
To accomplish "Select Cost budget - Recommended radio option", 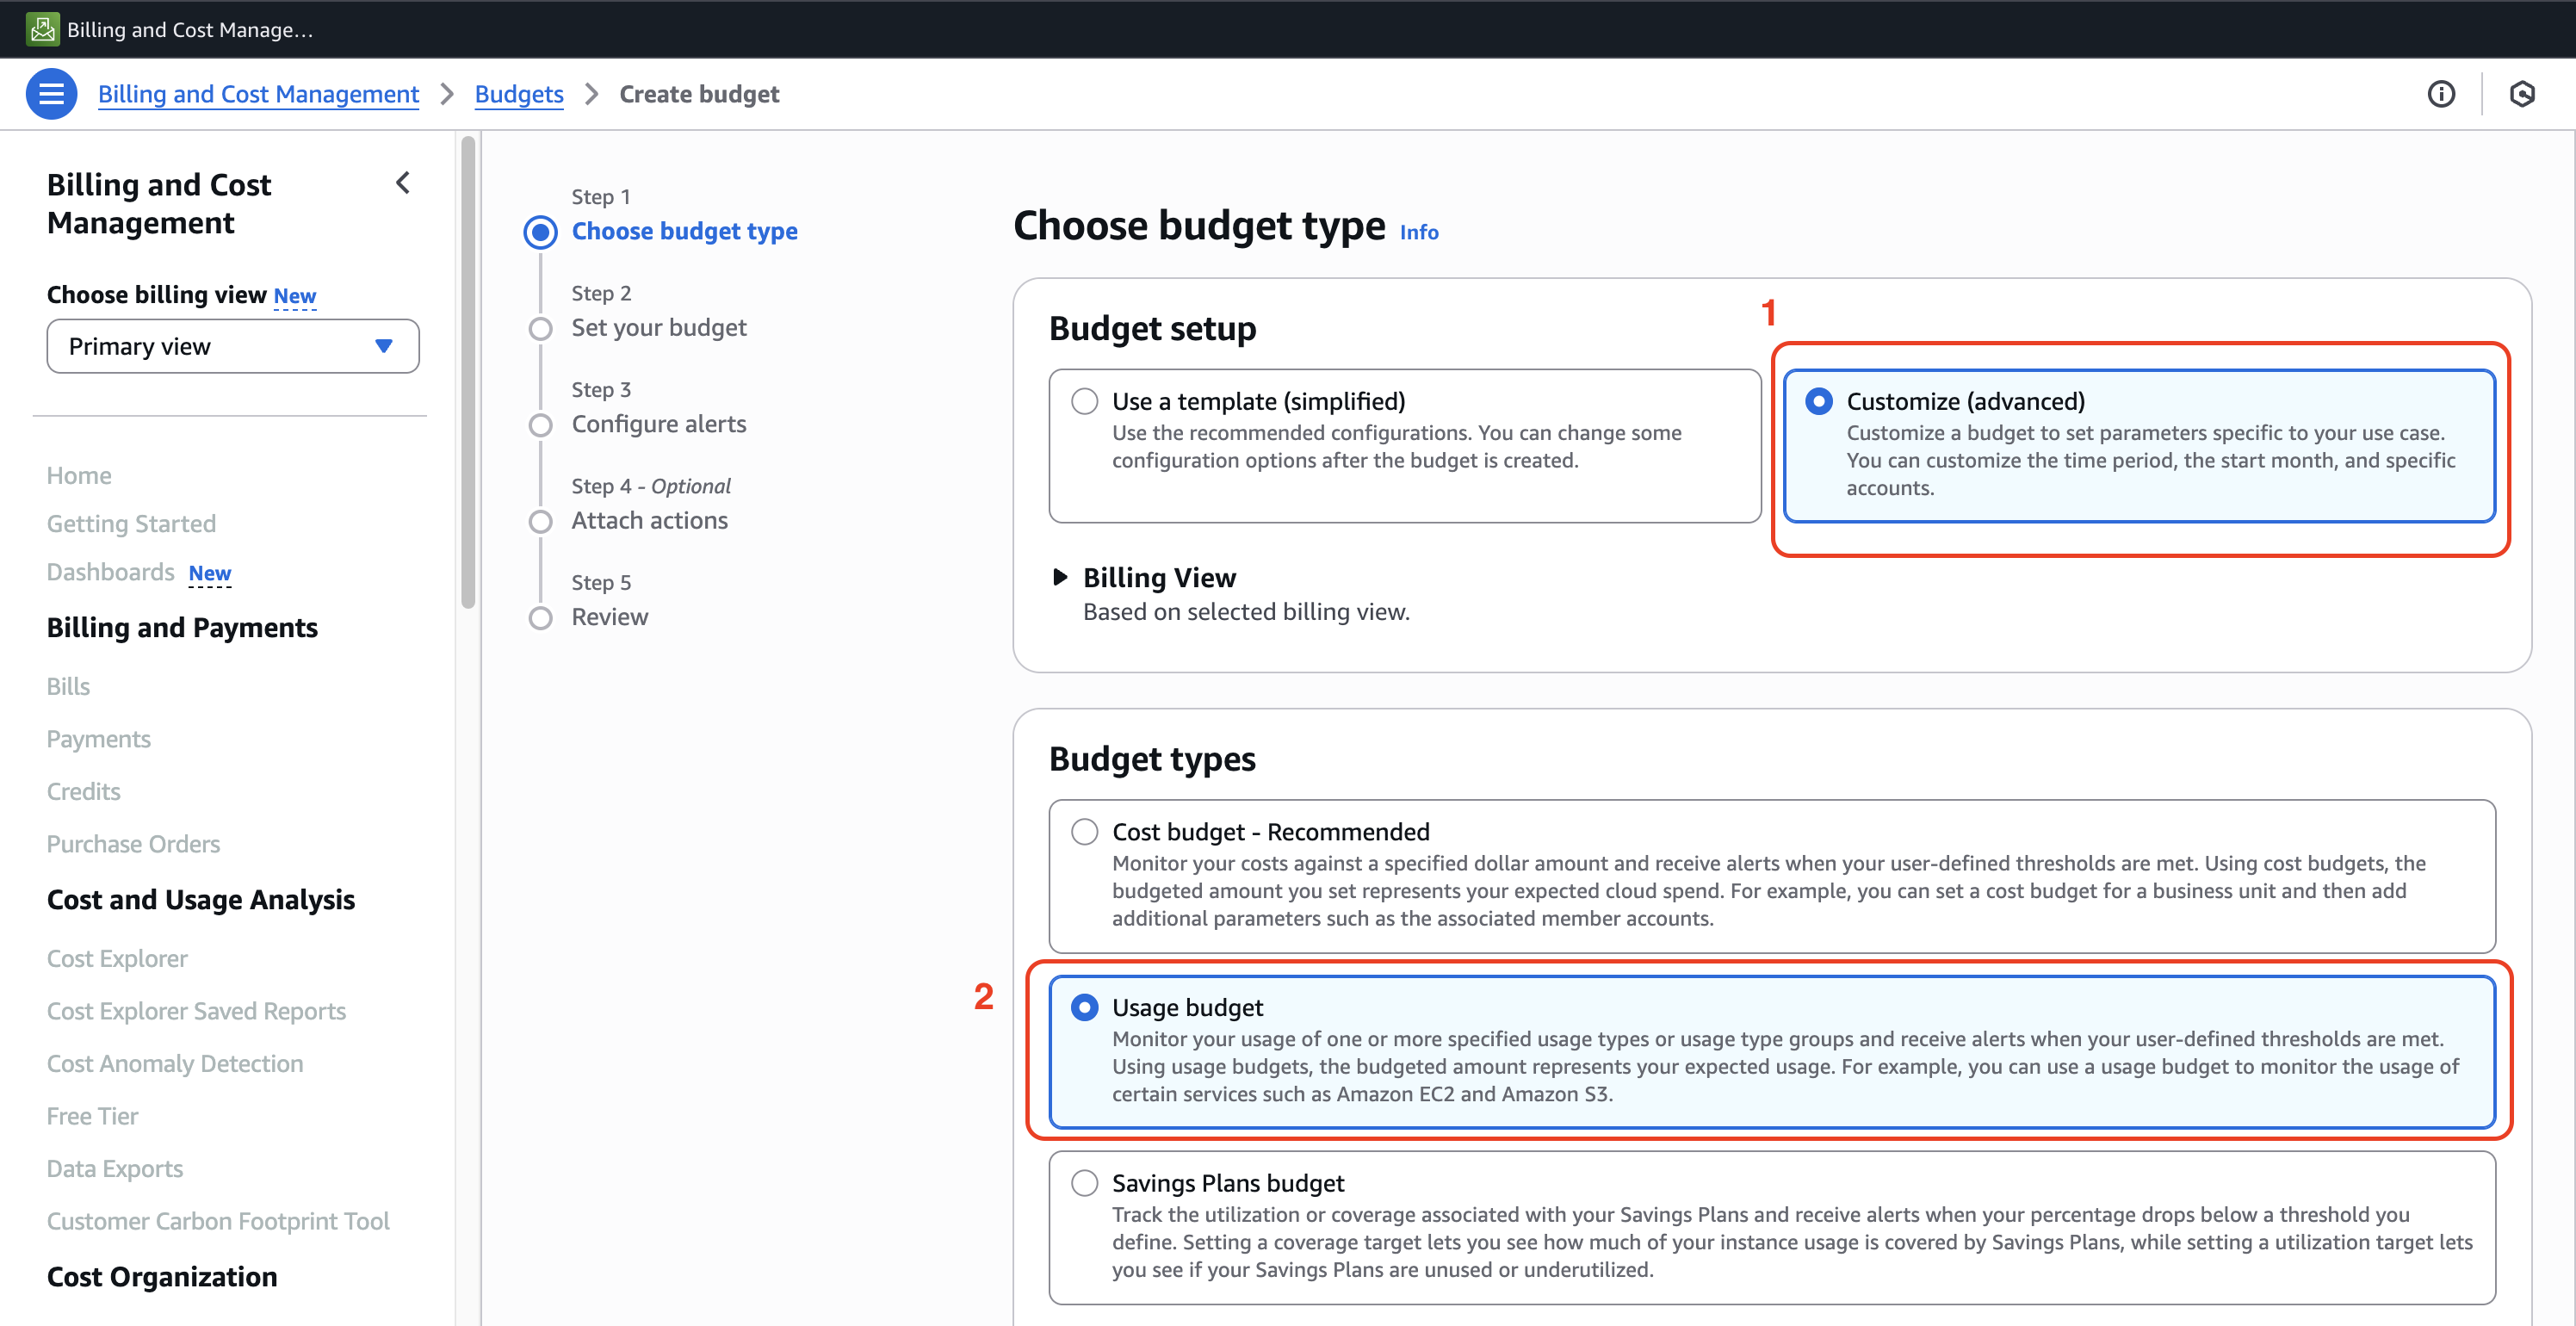I will point(1084,832).
